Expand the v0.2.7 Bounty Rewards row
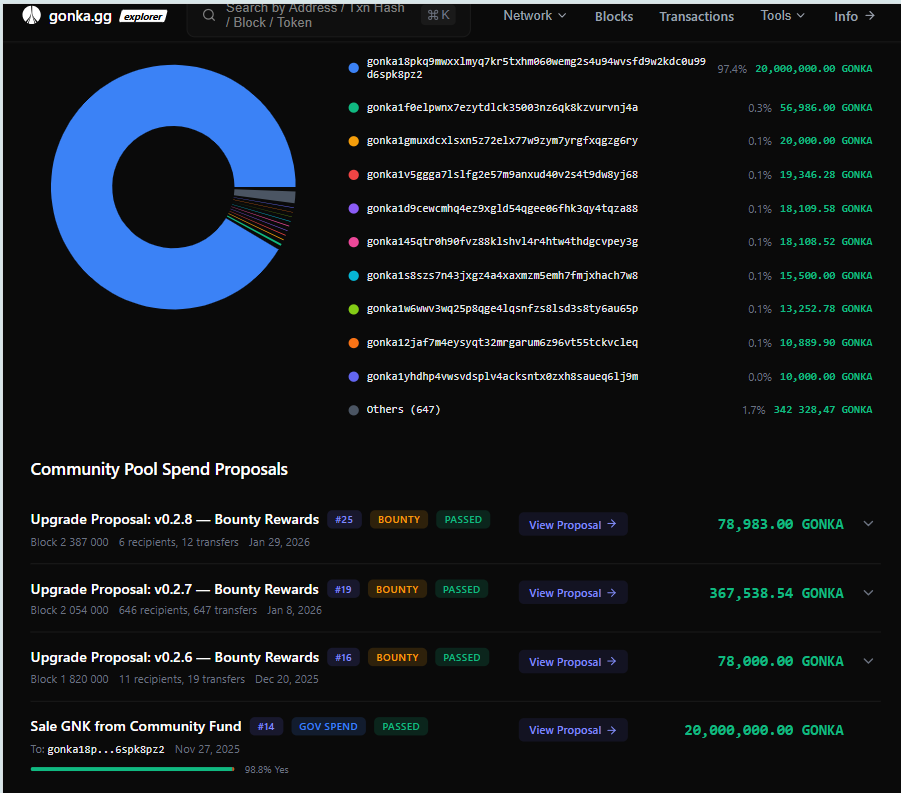 867,593
